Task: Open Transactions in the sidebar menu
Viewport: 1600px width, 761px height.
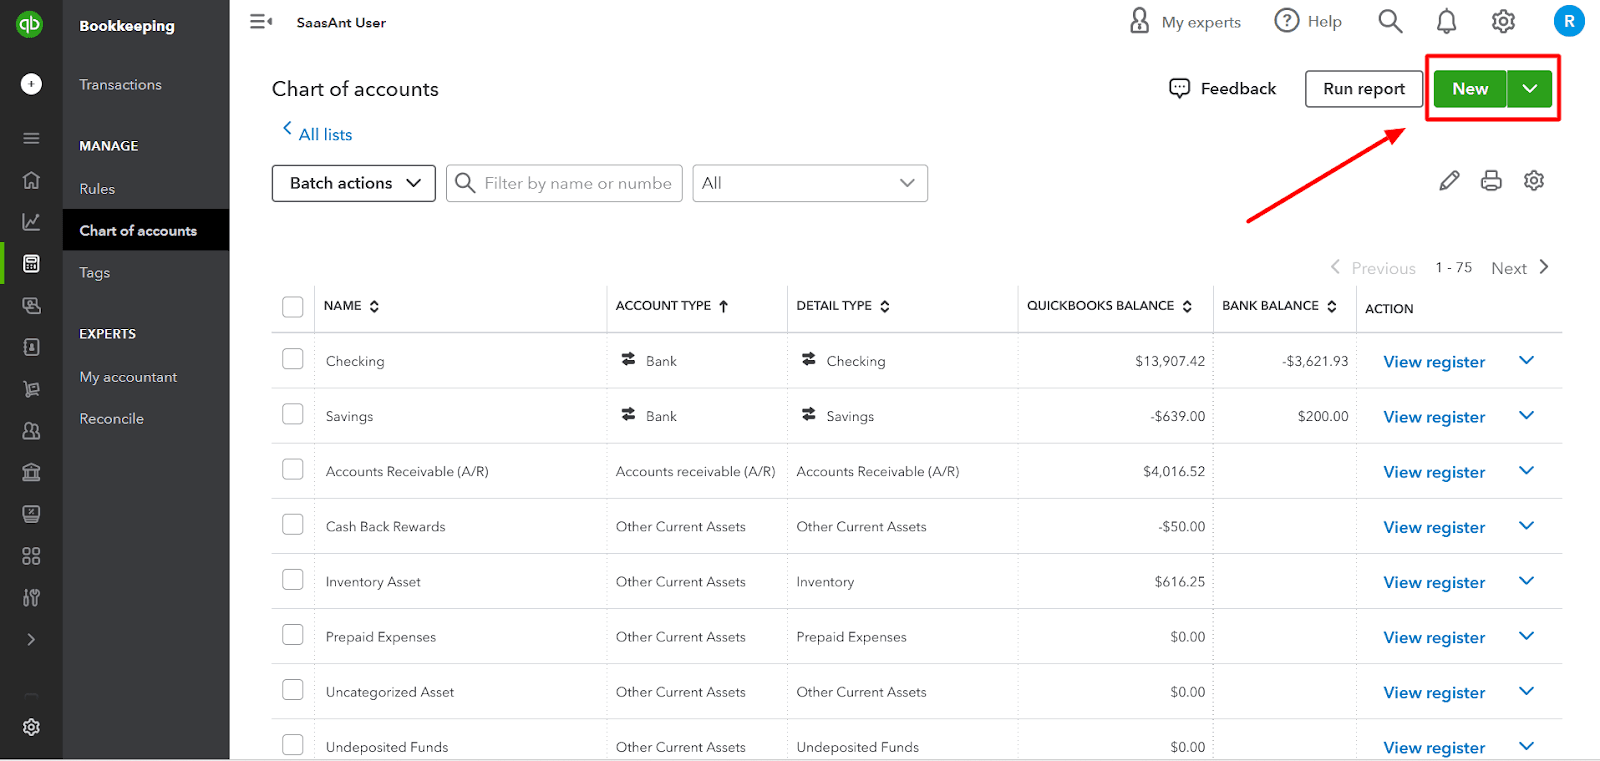Action: [120, 85]
